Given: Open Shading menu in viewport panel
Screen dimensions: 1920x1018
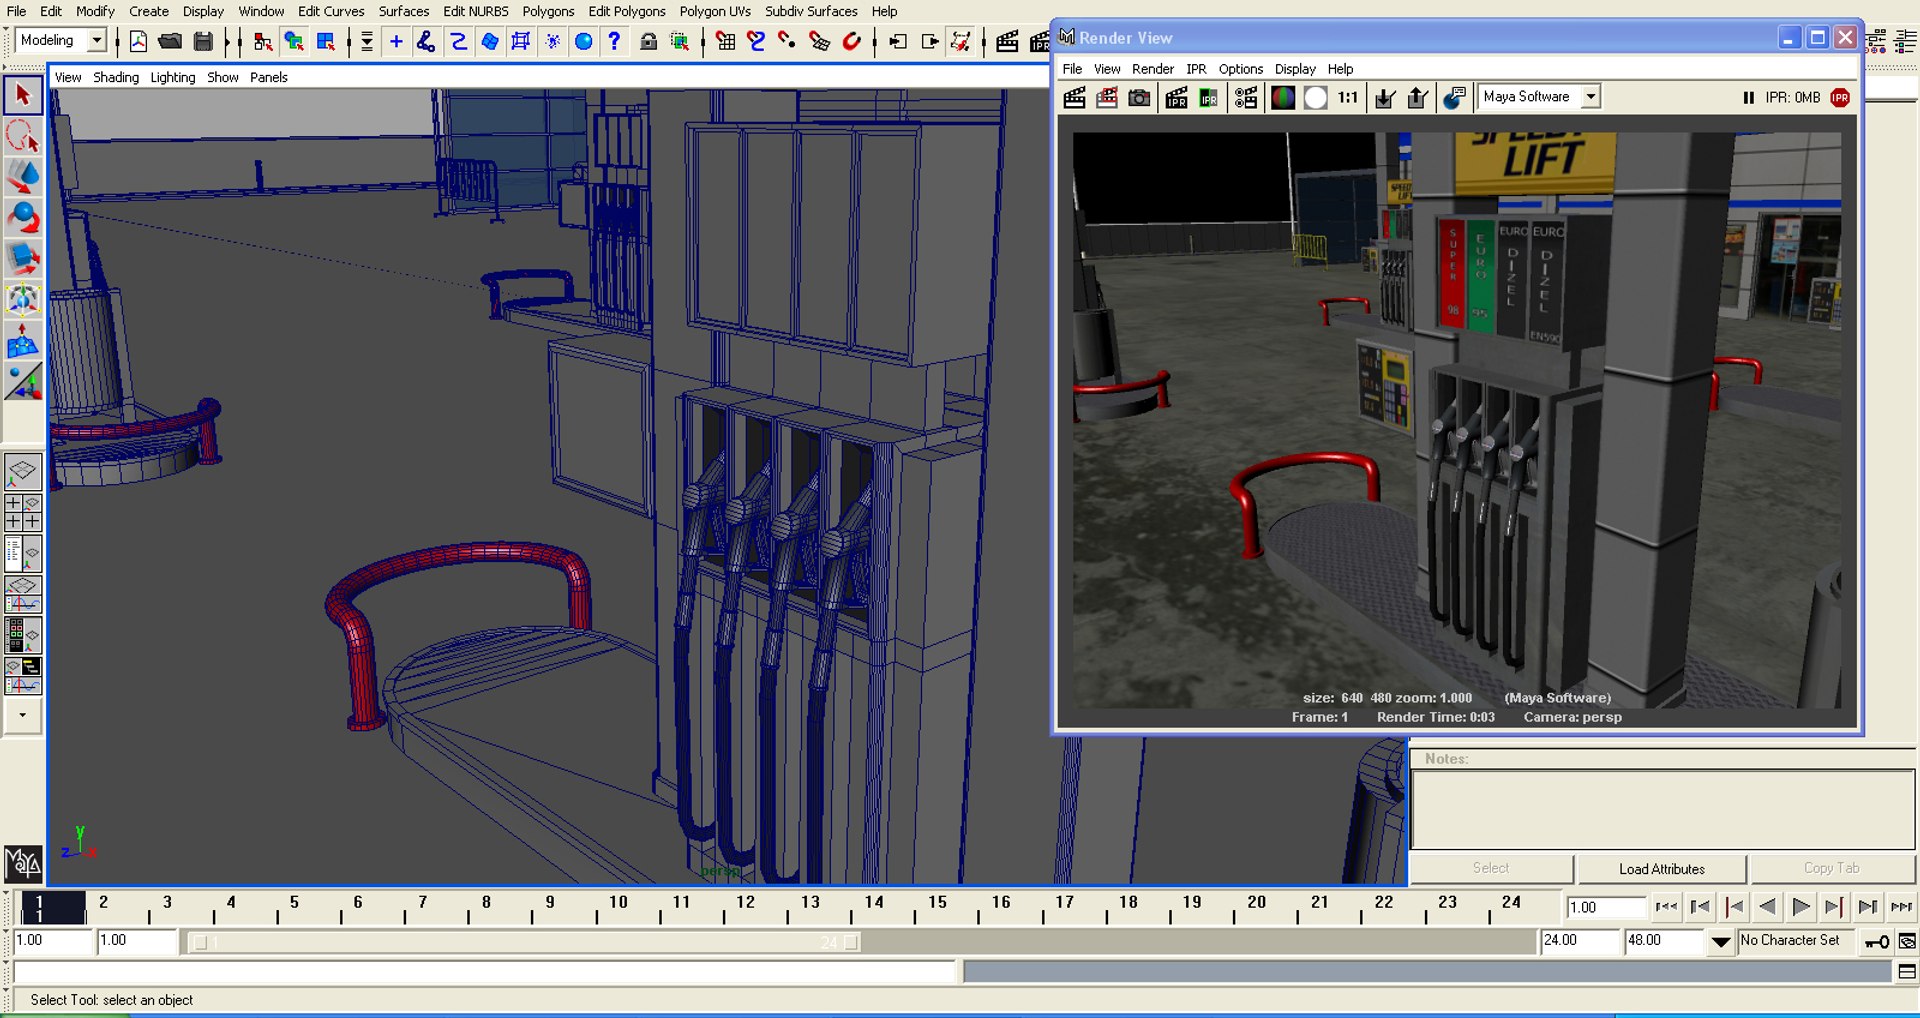Looking at the screenshot, I should coord(116,77).
